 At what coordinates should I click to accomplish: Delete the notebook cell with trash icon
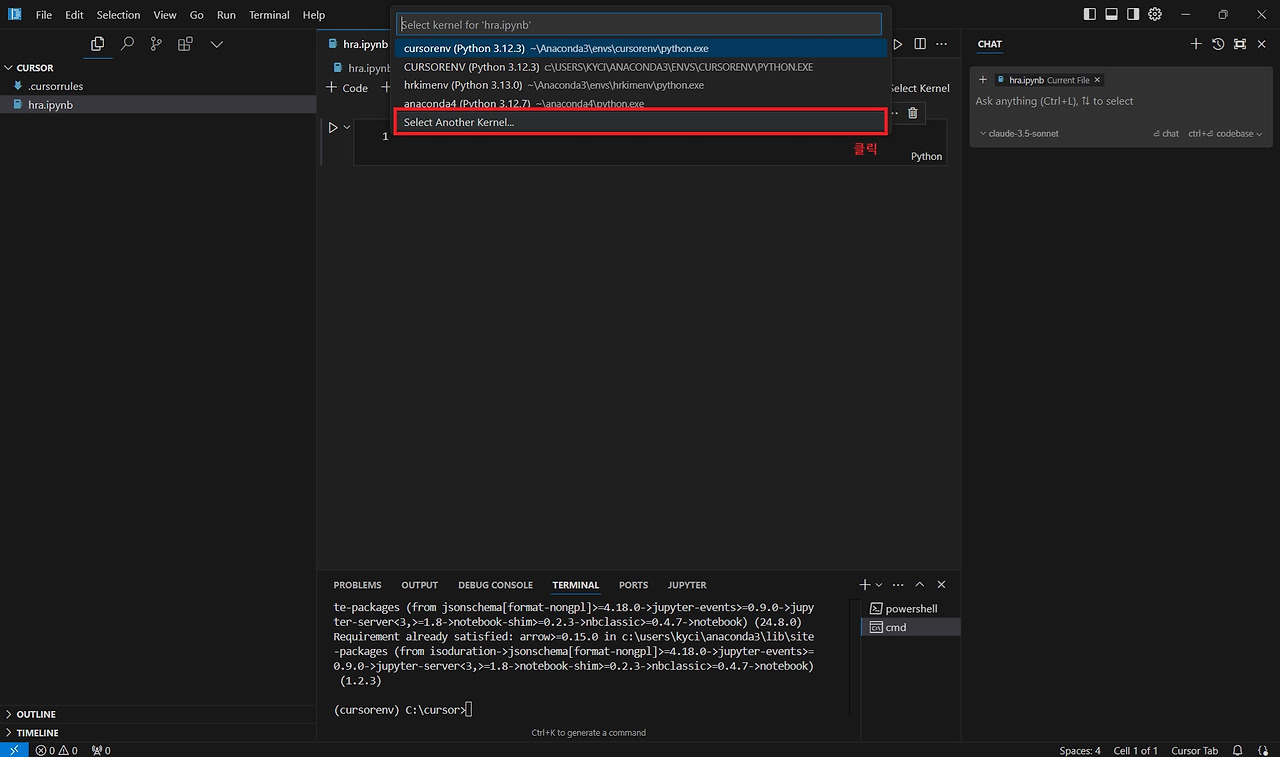[912, 113]
